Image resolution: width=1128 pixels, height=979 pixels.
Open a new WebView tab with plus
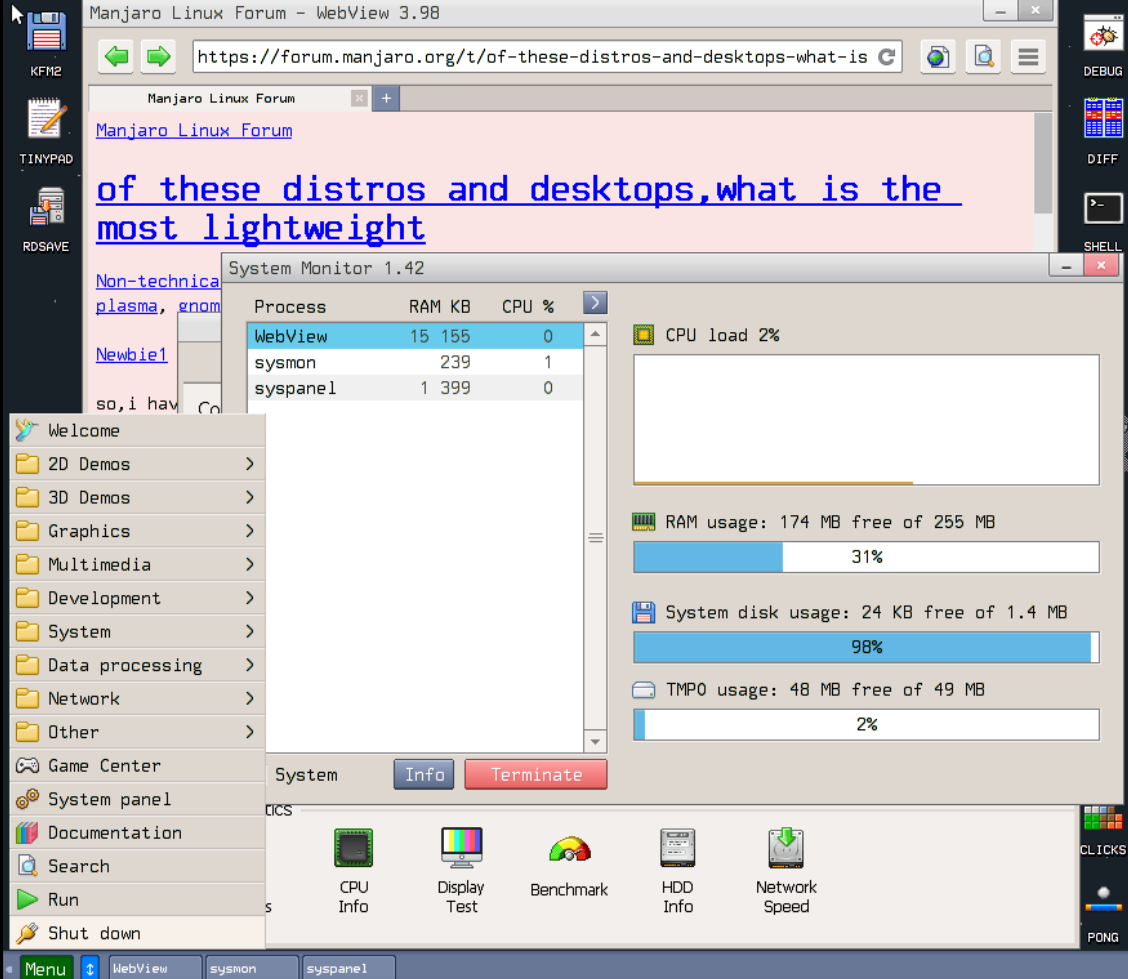[386, 99]
